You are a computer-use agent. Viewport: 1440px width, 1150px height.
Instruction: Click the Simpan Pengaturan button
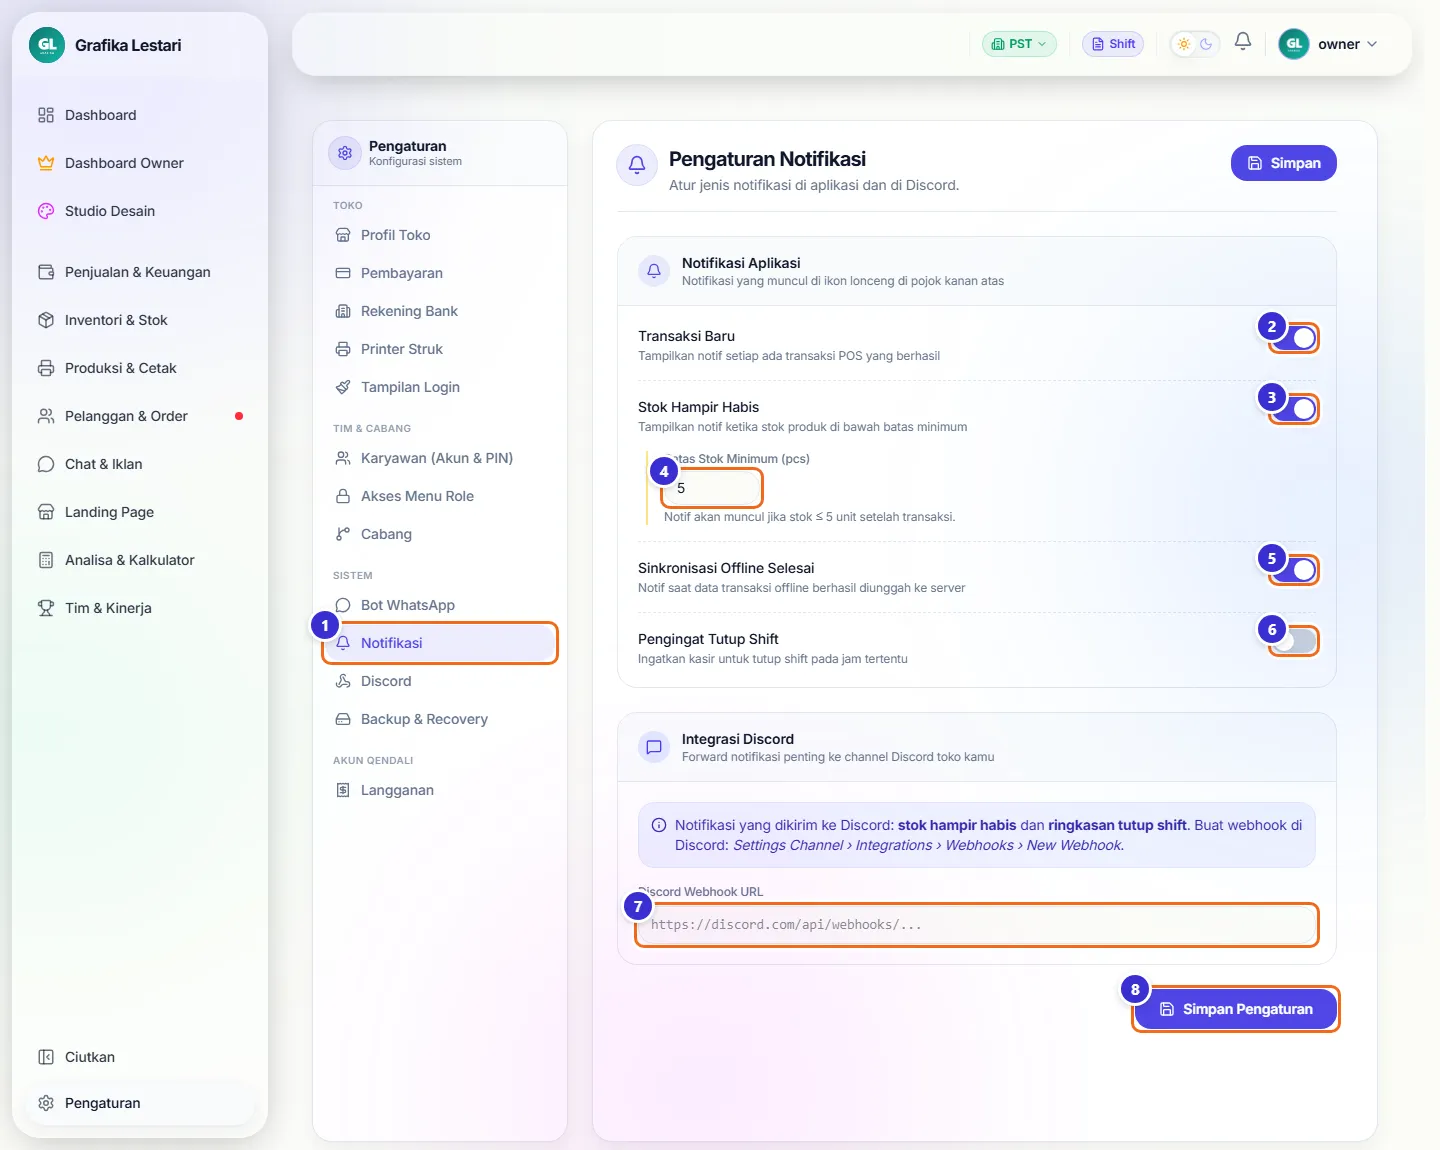(1236, 1009)
